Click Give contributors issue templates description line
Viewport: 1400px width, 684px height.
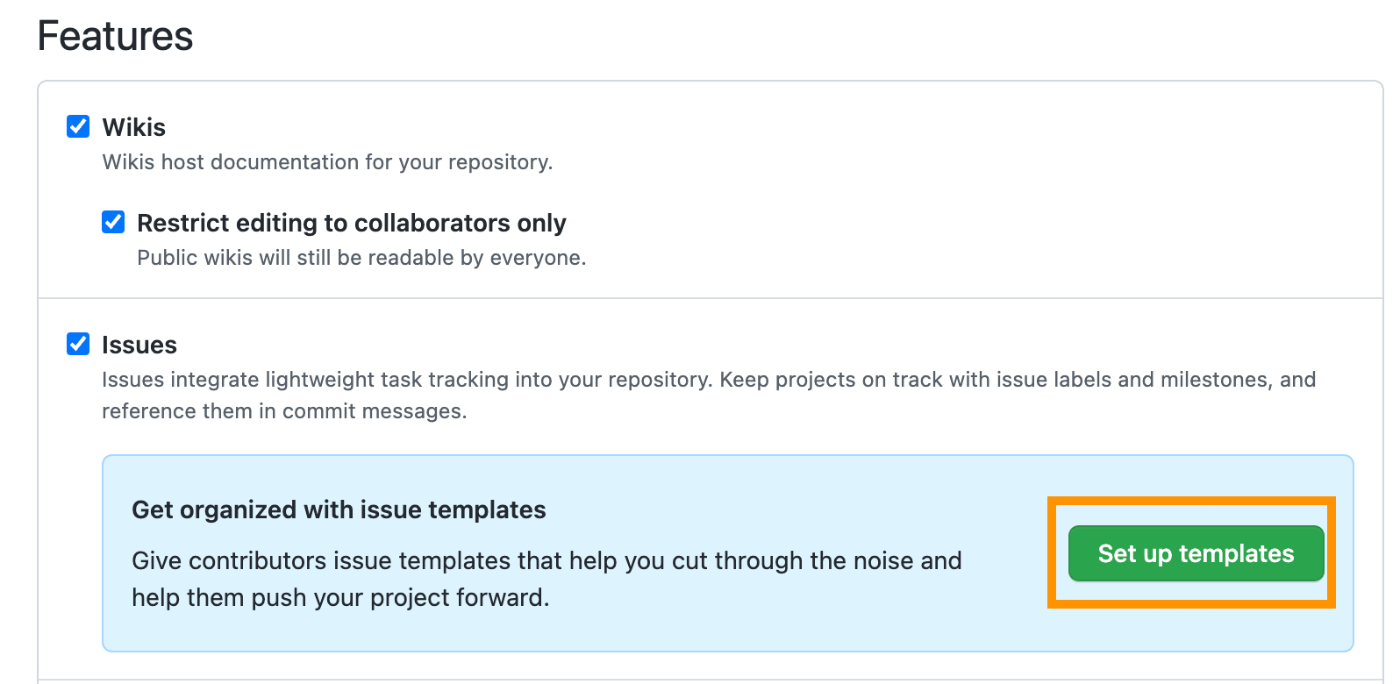coord(547,560)
